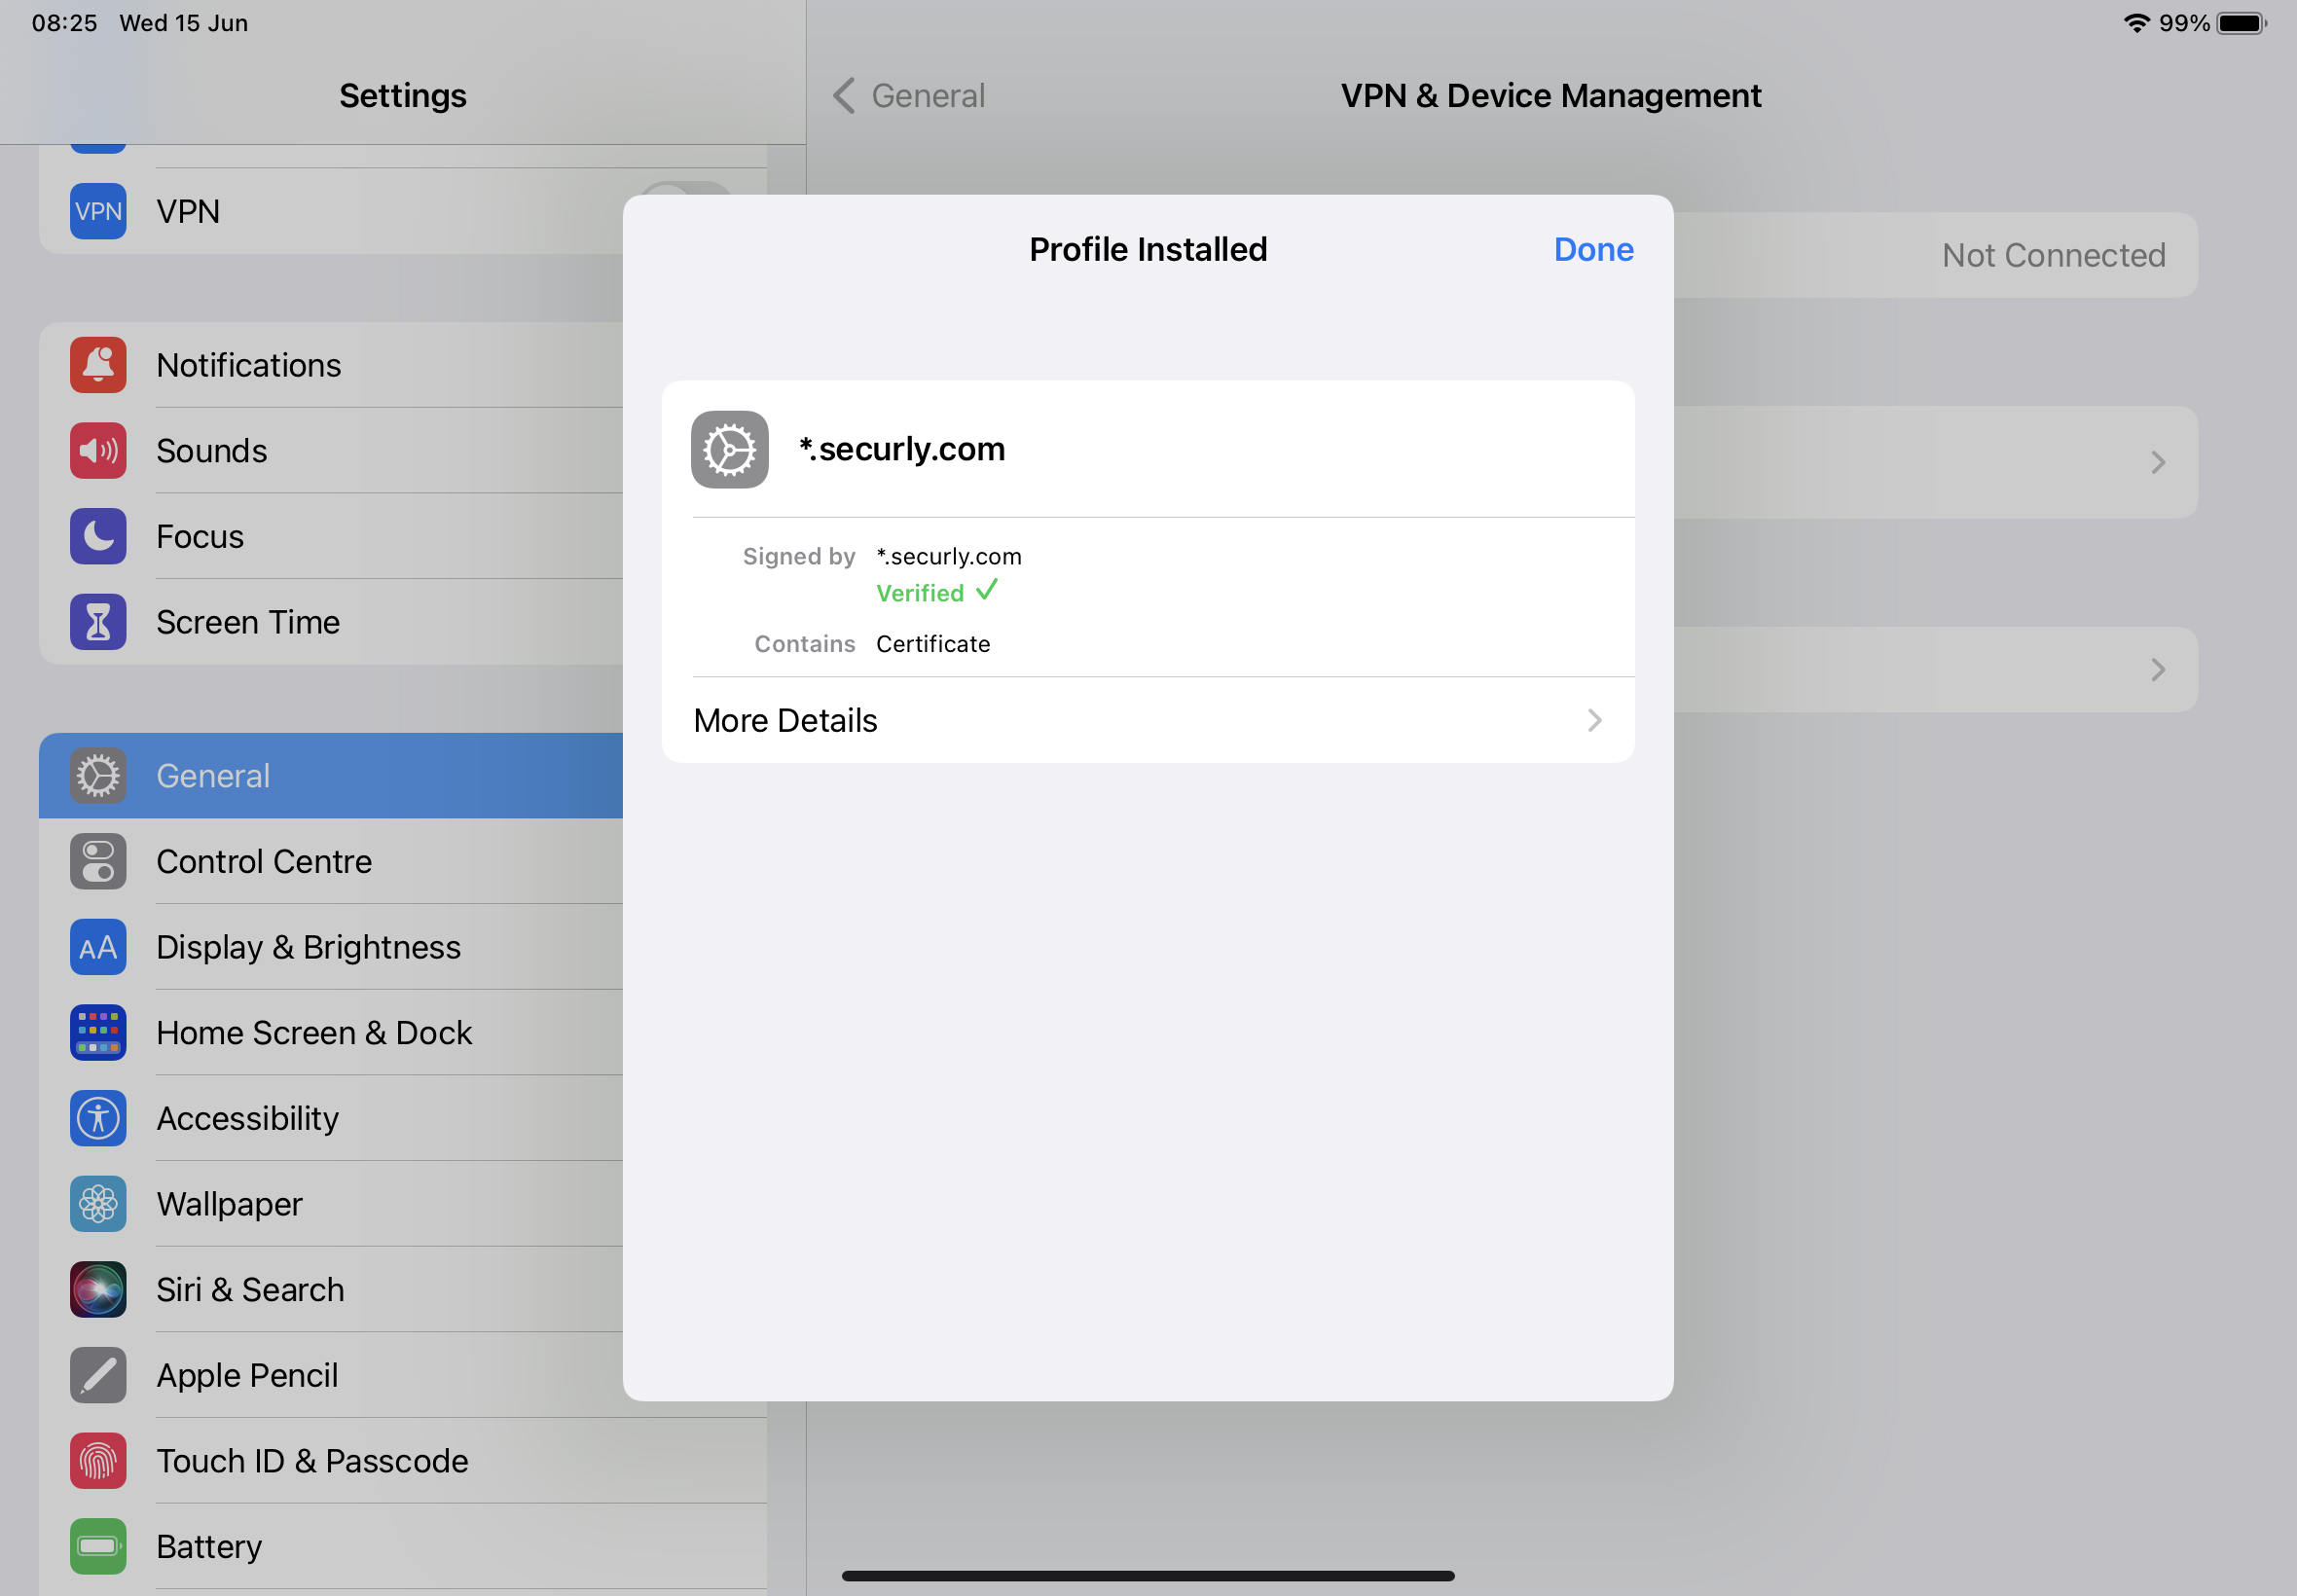The width and height of the screenshot is (2297, 1596).
Task: Open Accessibility settings
Action: pos(331,1119)
